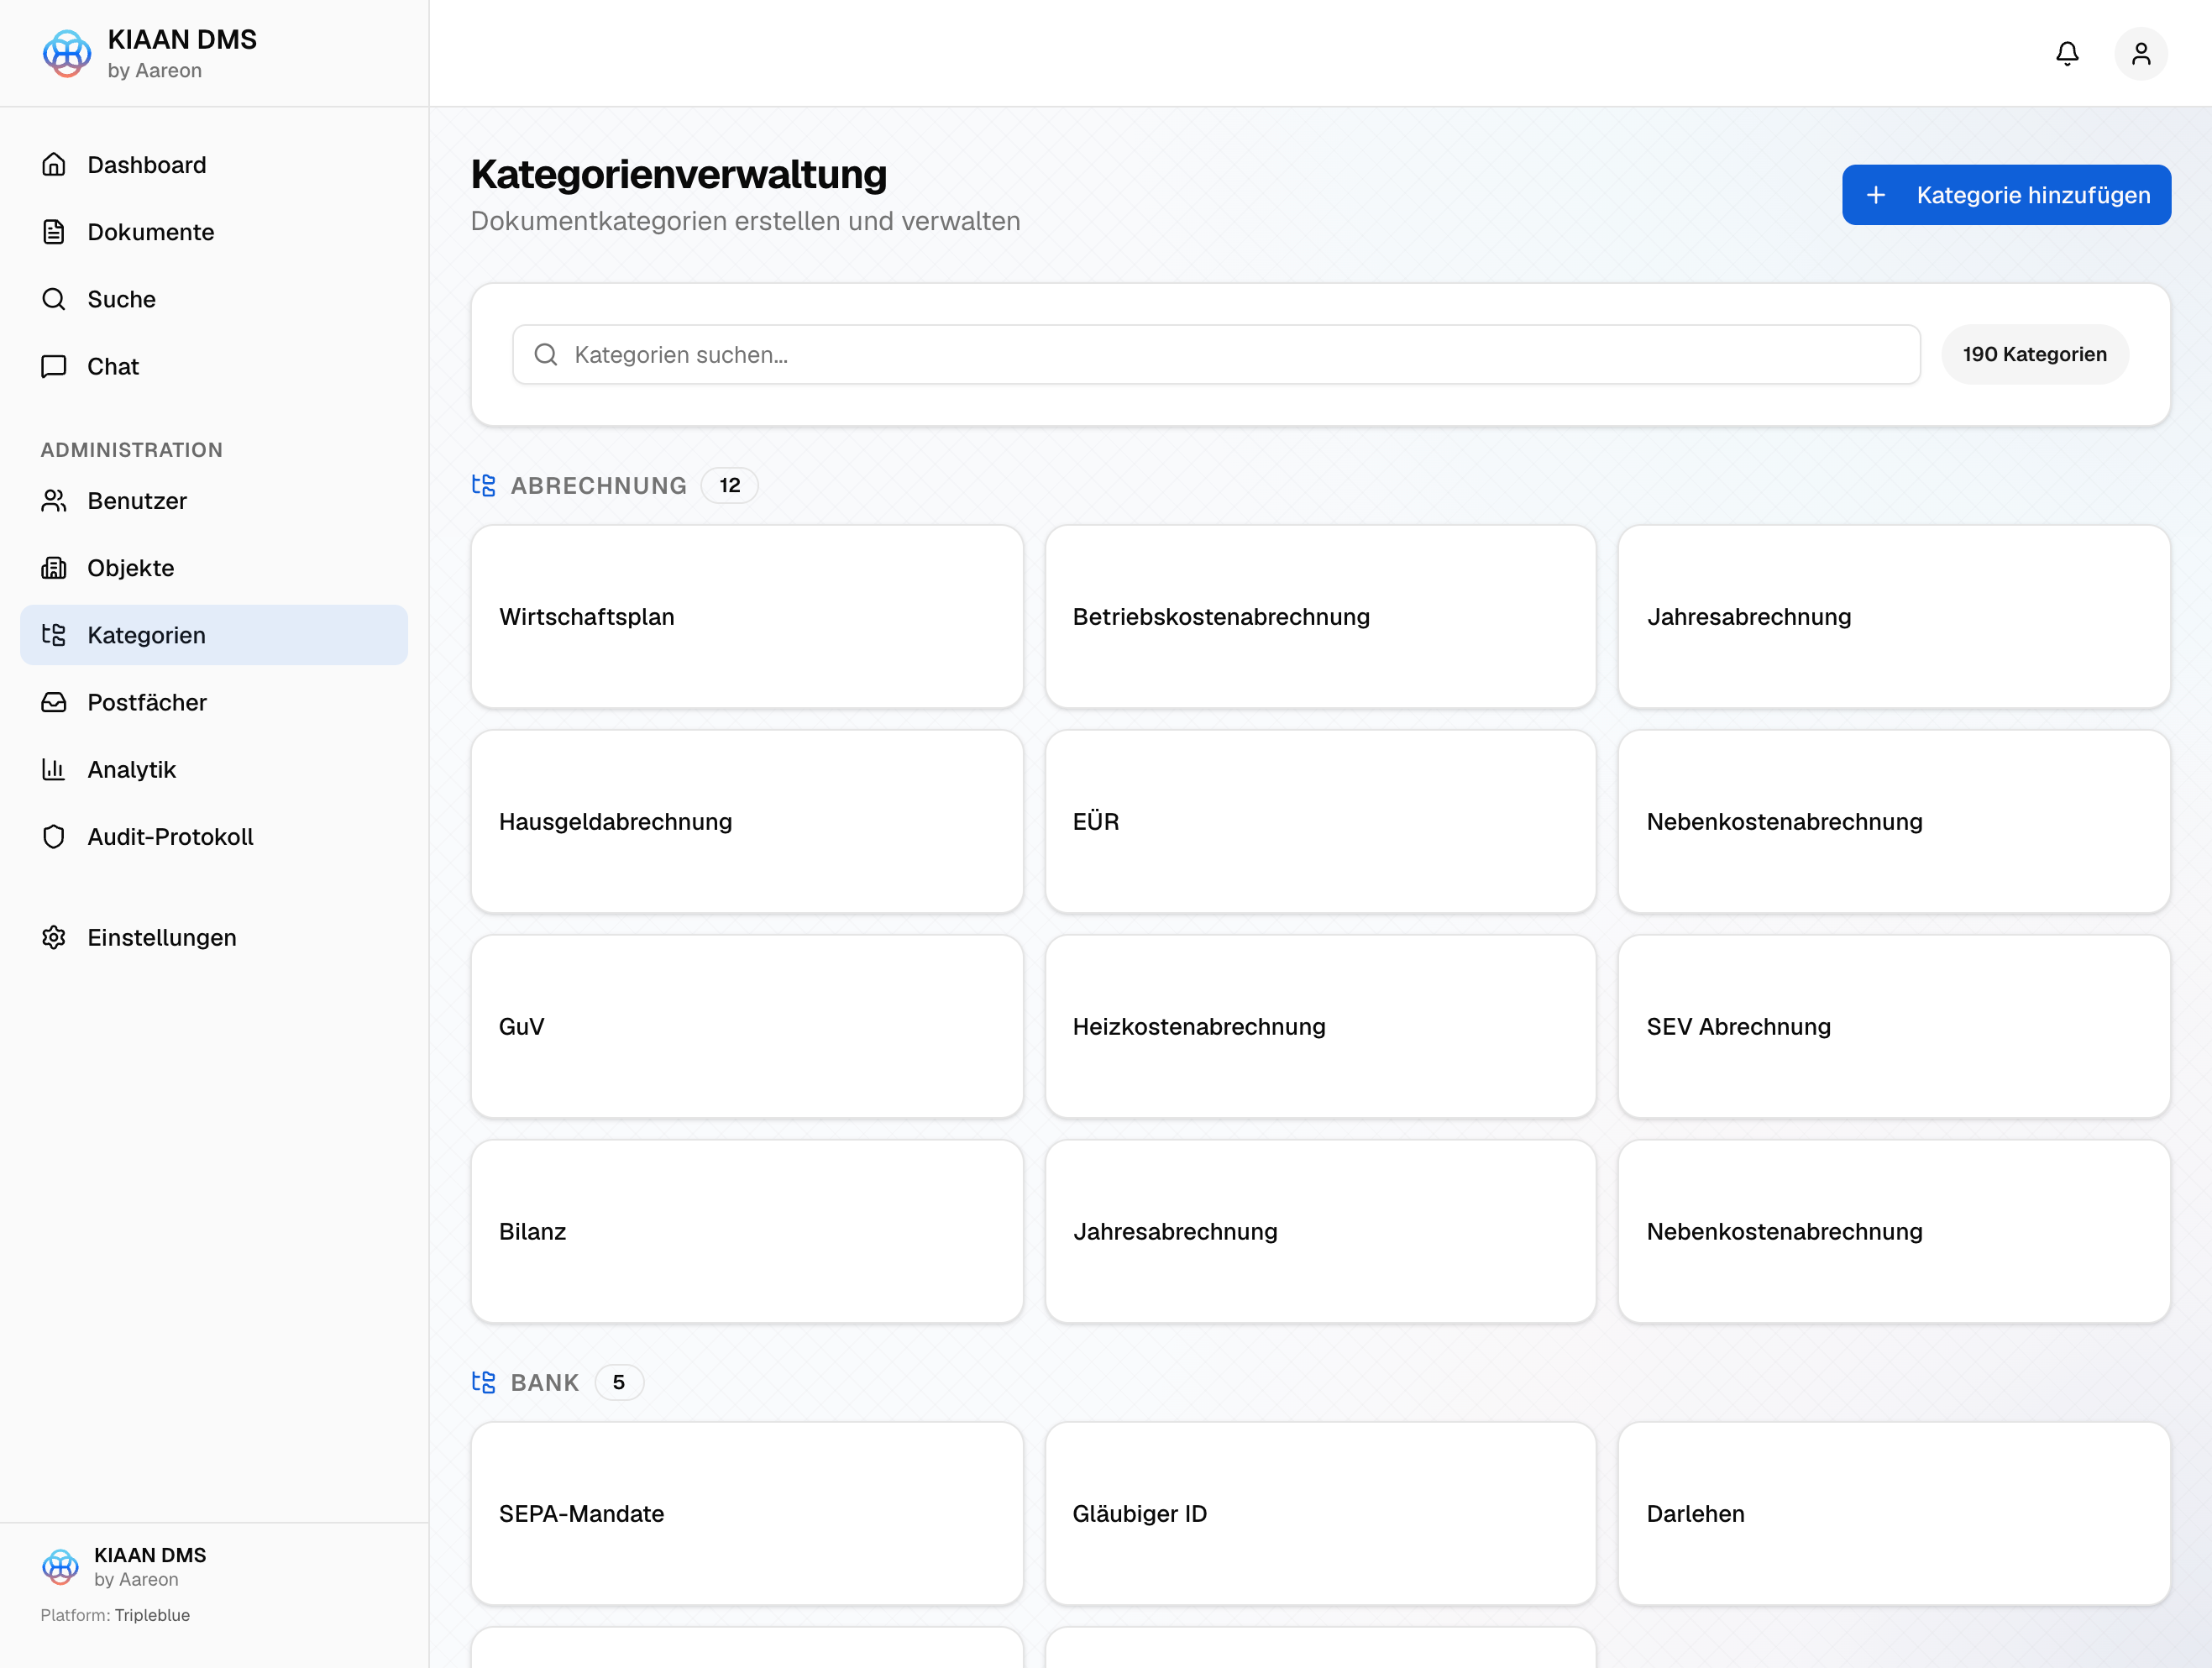Click the Benutzer people icon
Screen dimensions: 2212x1668
point(54,500)
